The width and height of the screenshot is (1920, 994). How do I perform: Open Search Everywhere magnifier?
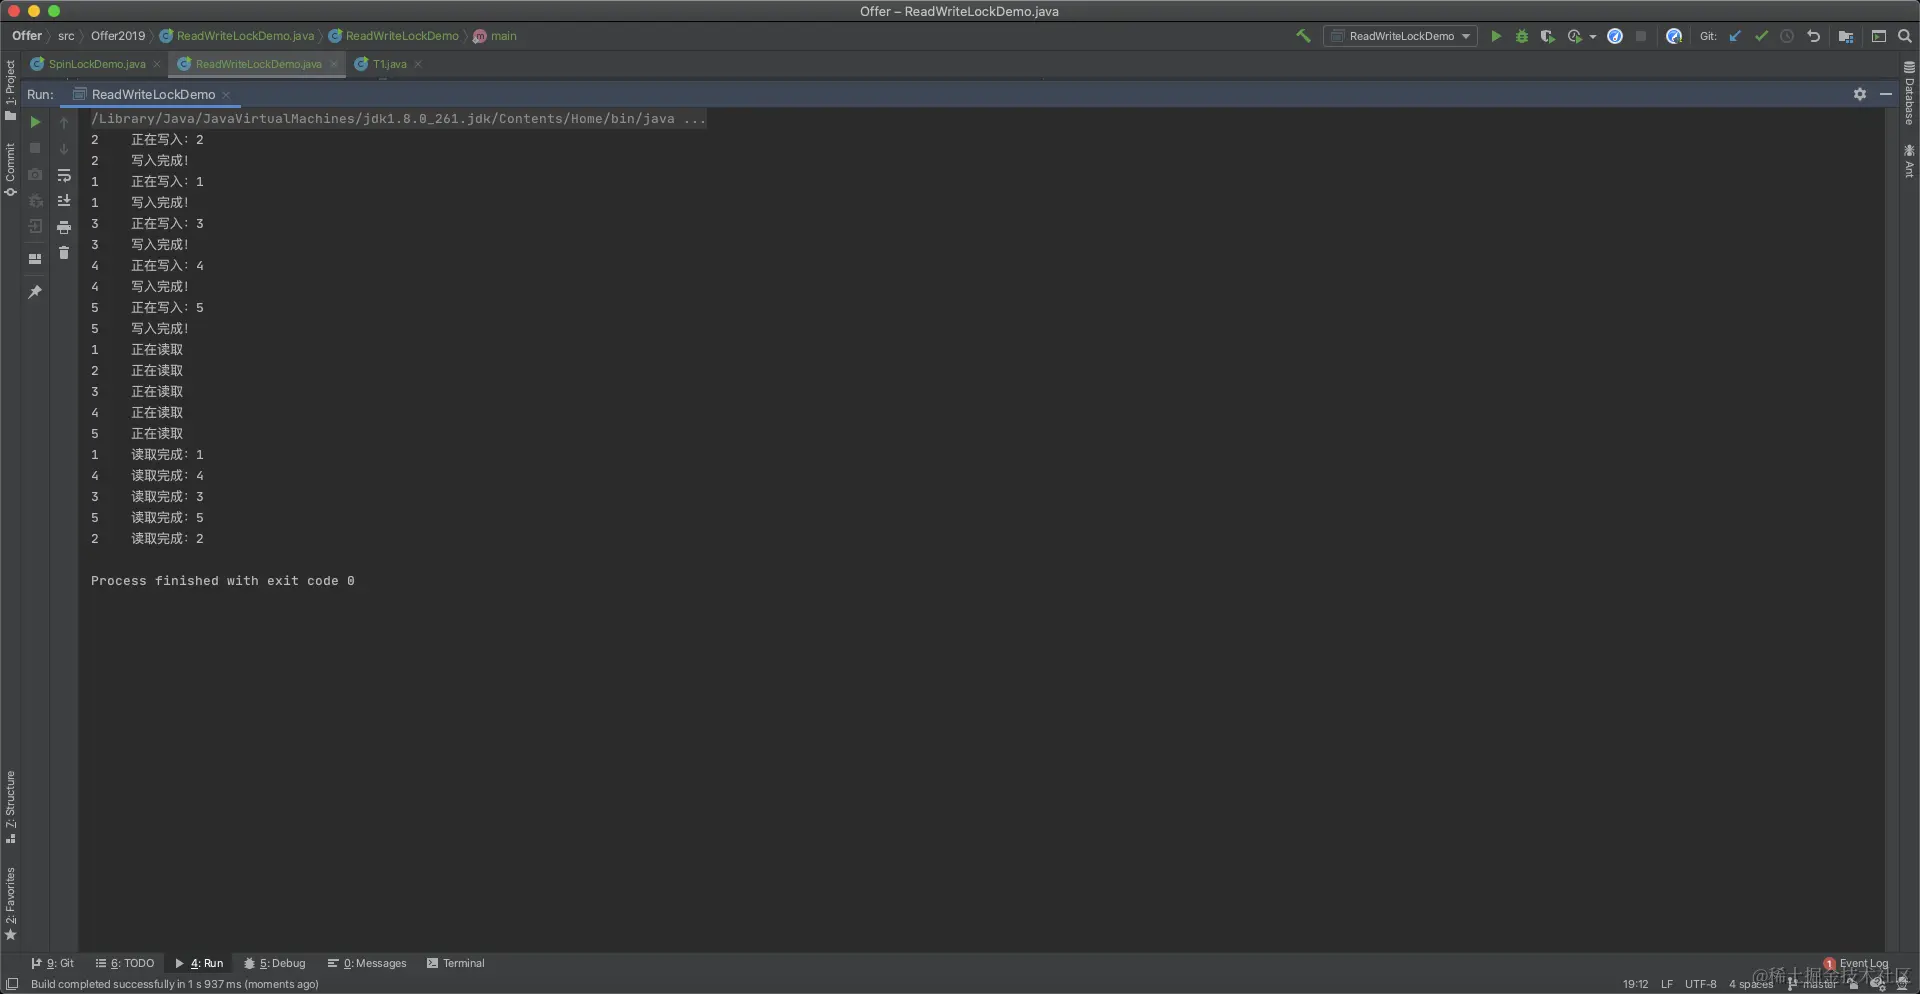[1905, 36]
